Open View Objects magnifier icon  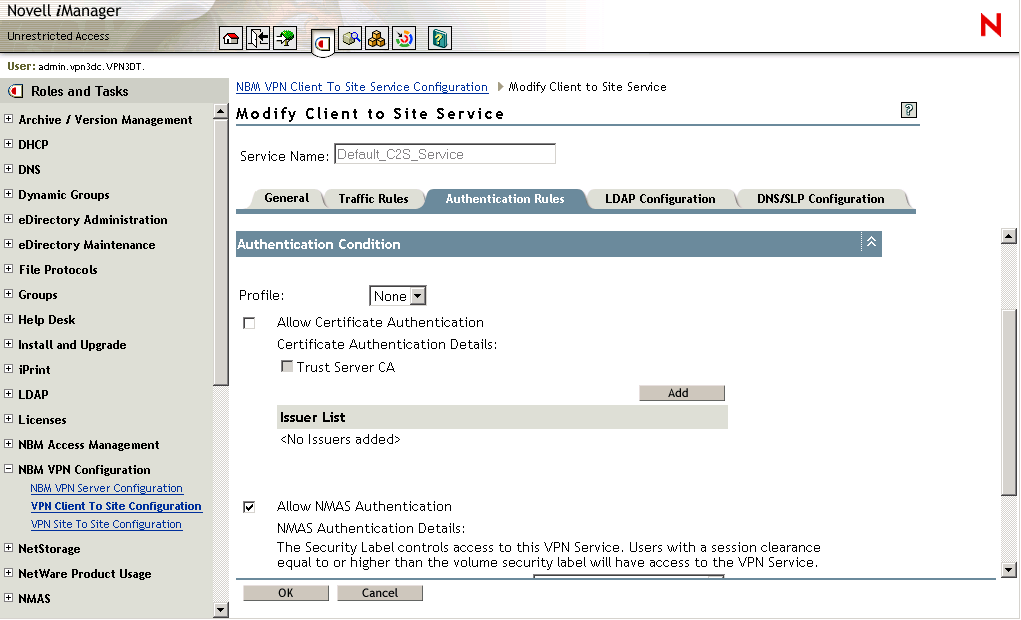coord(350,38)
